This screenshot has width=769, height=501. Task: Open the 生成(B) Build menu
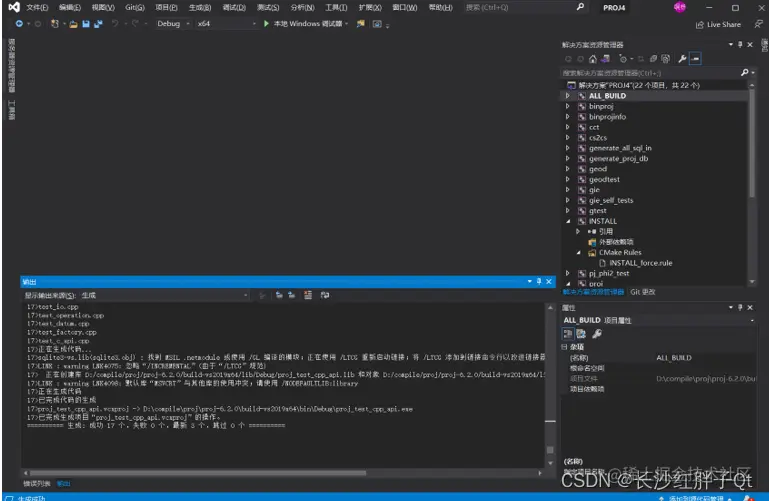[200, 7]
